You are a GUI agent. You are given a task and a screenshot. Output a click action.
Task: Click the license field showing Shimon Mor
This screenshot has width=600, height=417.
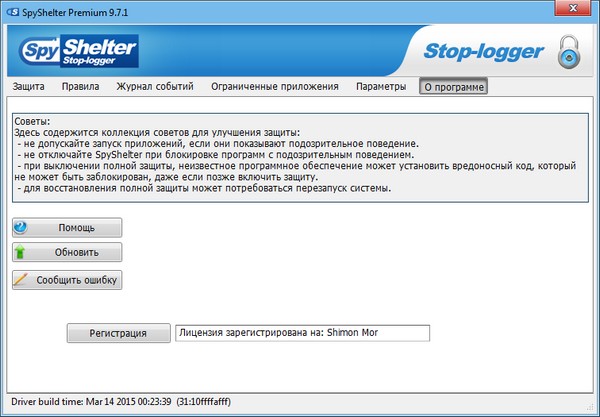tap(300, 333)
